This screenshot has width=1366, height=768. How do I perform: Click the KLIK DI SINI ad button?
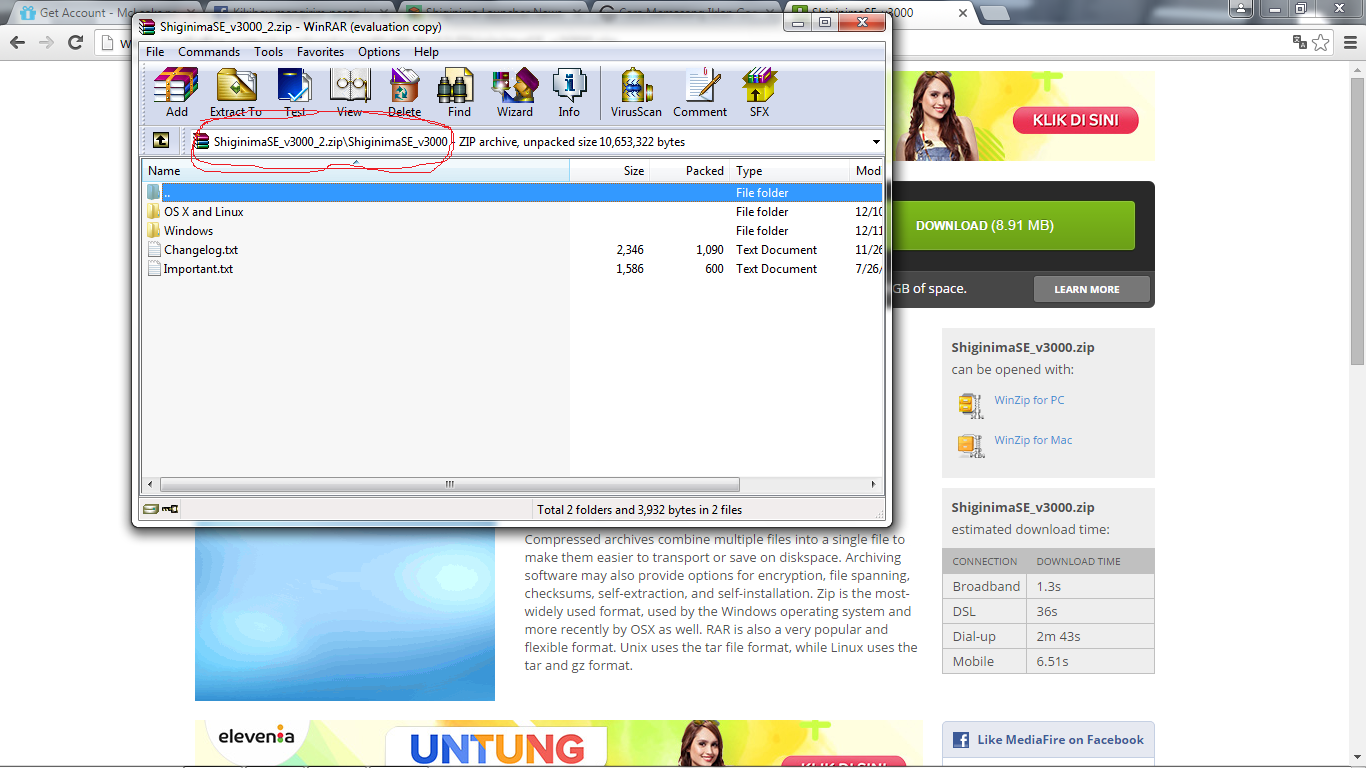click(1075, 121)
